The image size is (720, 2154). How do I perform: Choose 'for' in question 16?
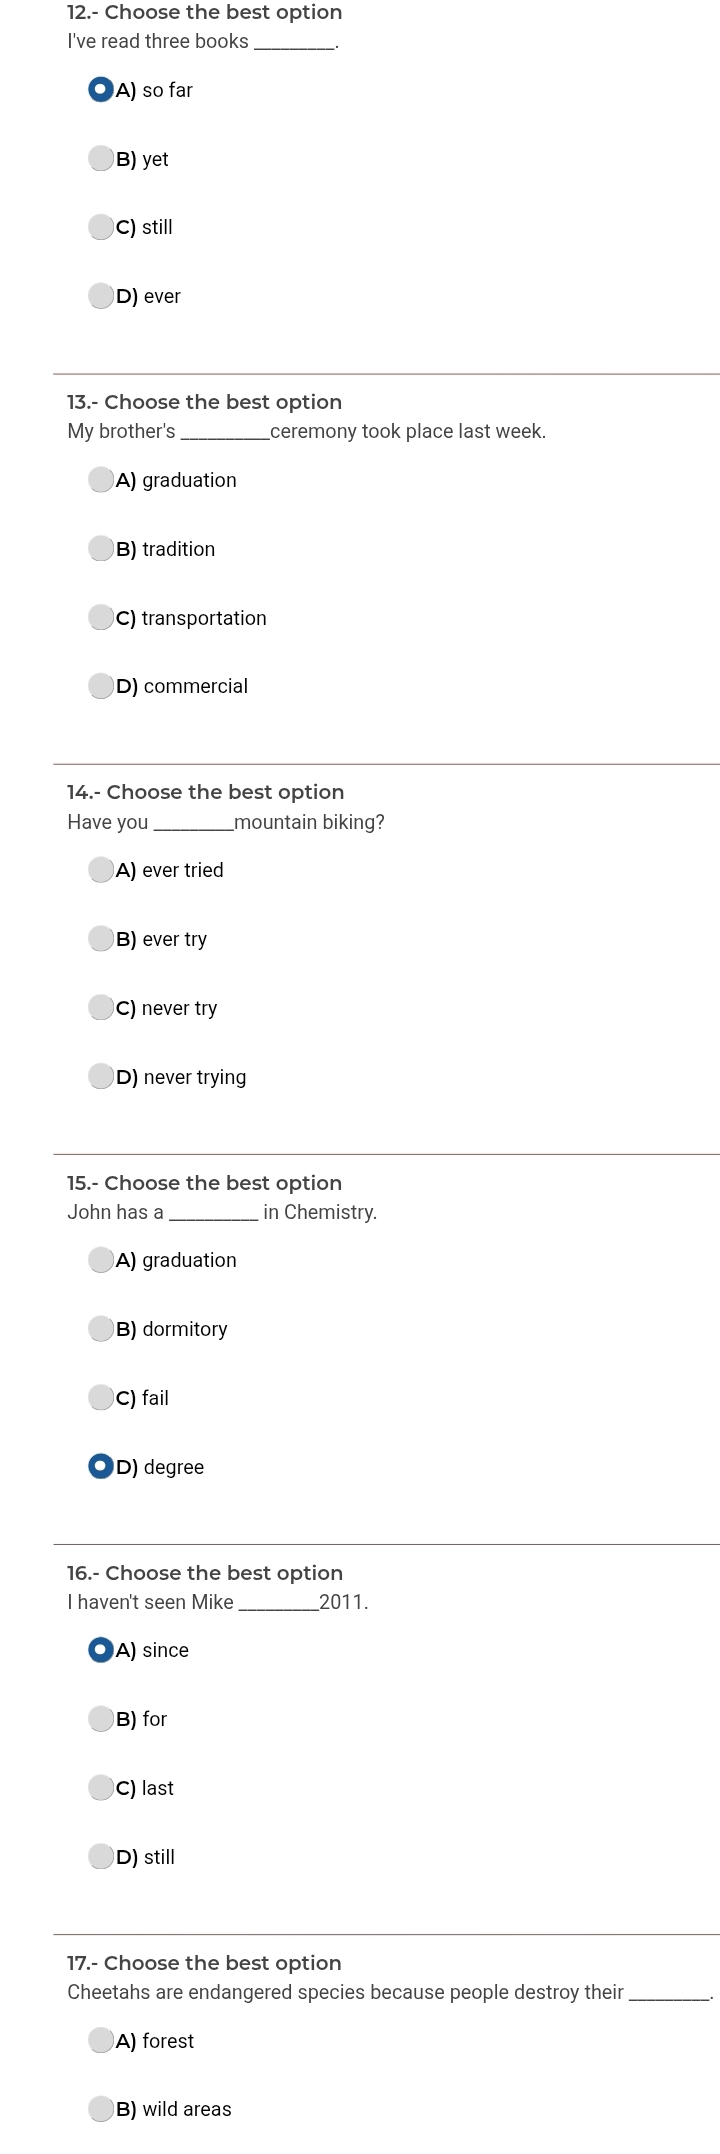(x=101, y=1719)
